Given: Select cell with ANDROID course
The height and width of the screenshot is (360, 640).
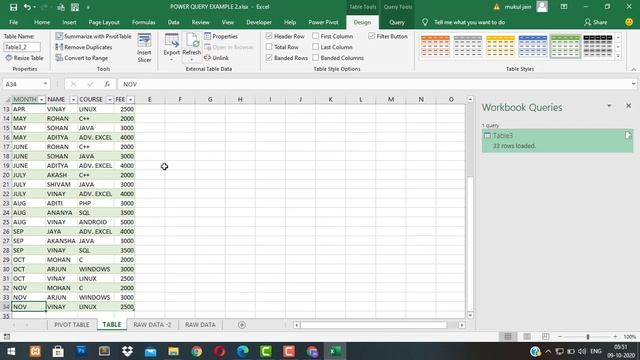Looking at the screenshot, I should [96, 222].
